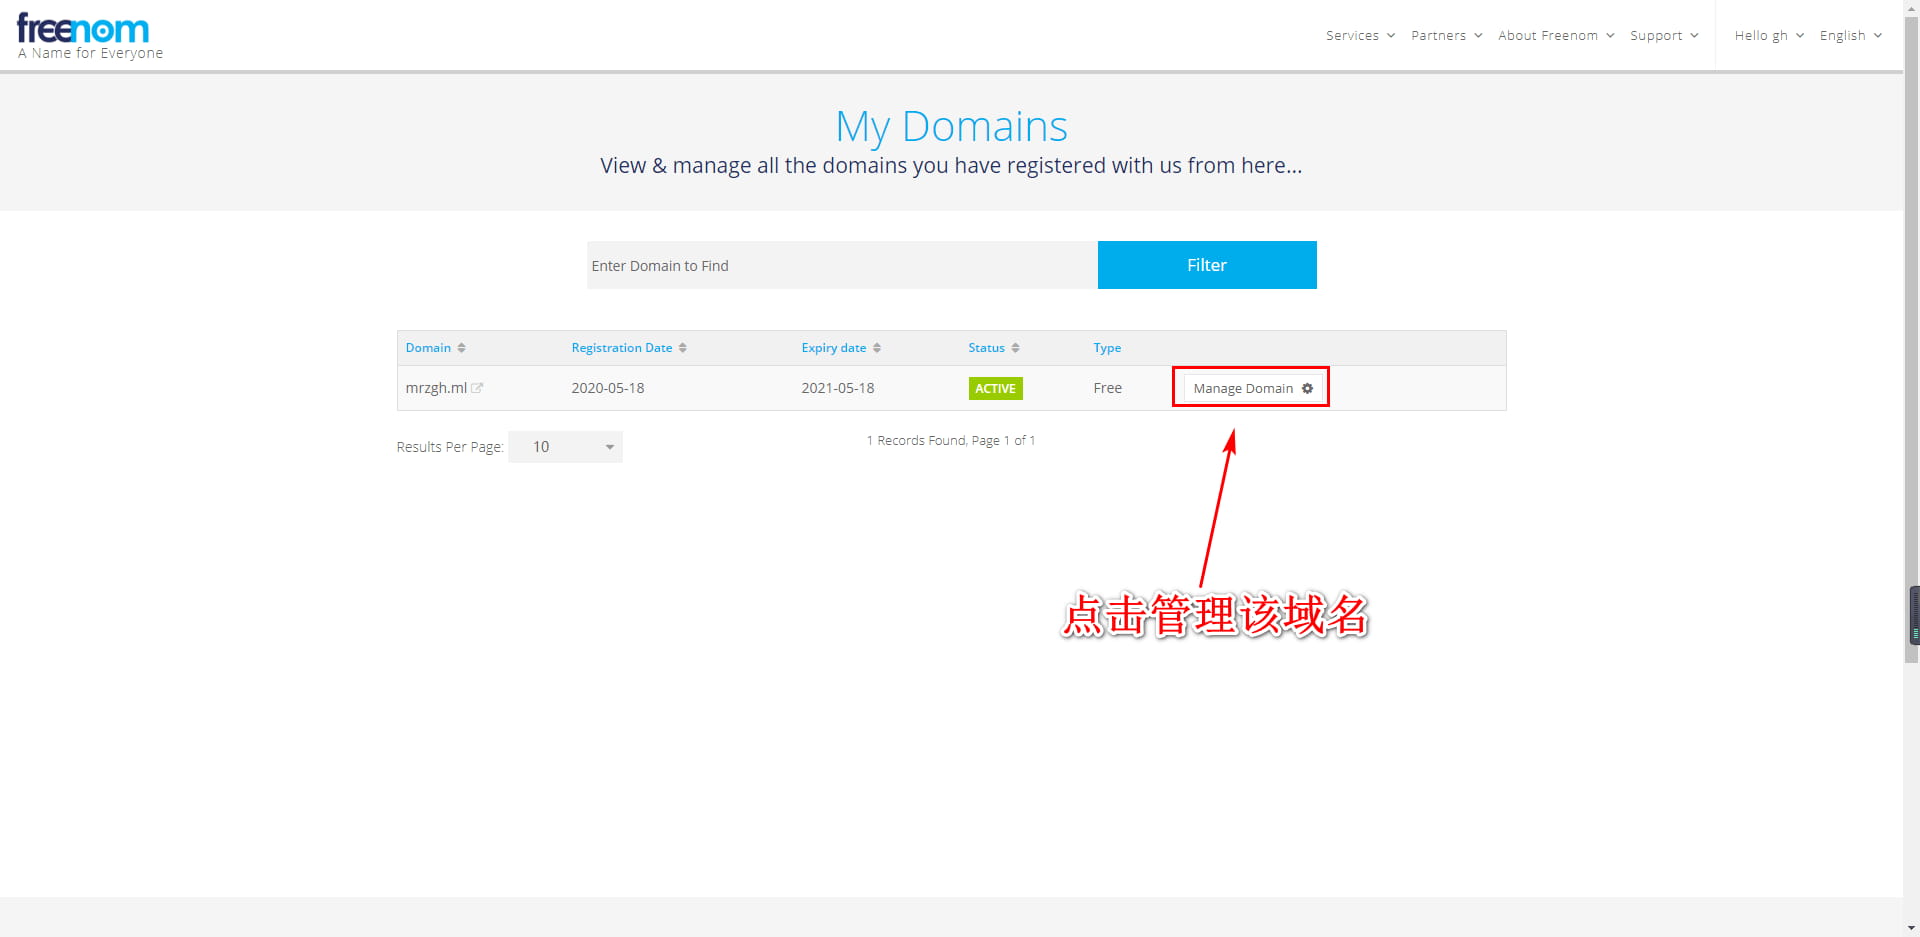The height and width of the screenshot is (937, 1920).
Task: Expand the English language selector
Action: (x=1850, y=35)
